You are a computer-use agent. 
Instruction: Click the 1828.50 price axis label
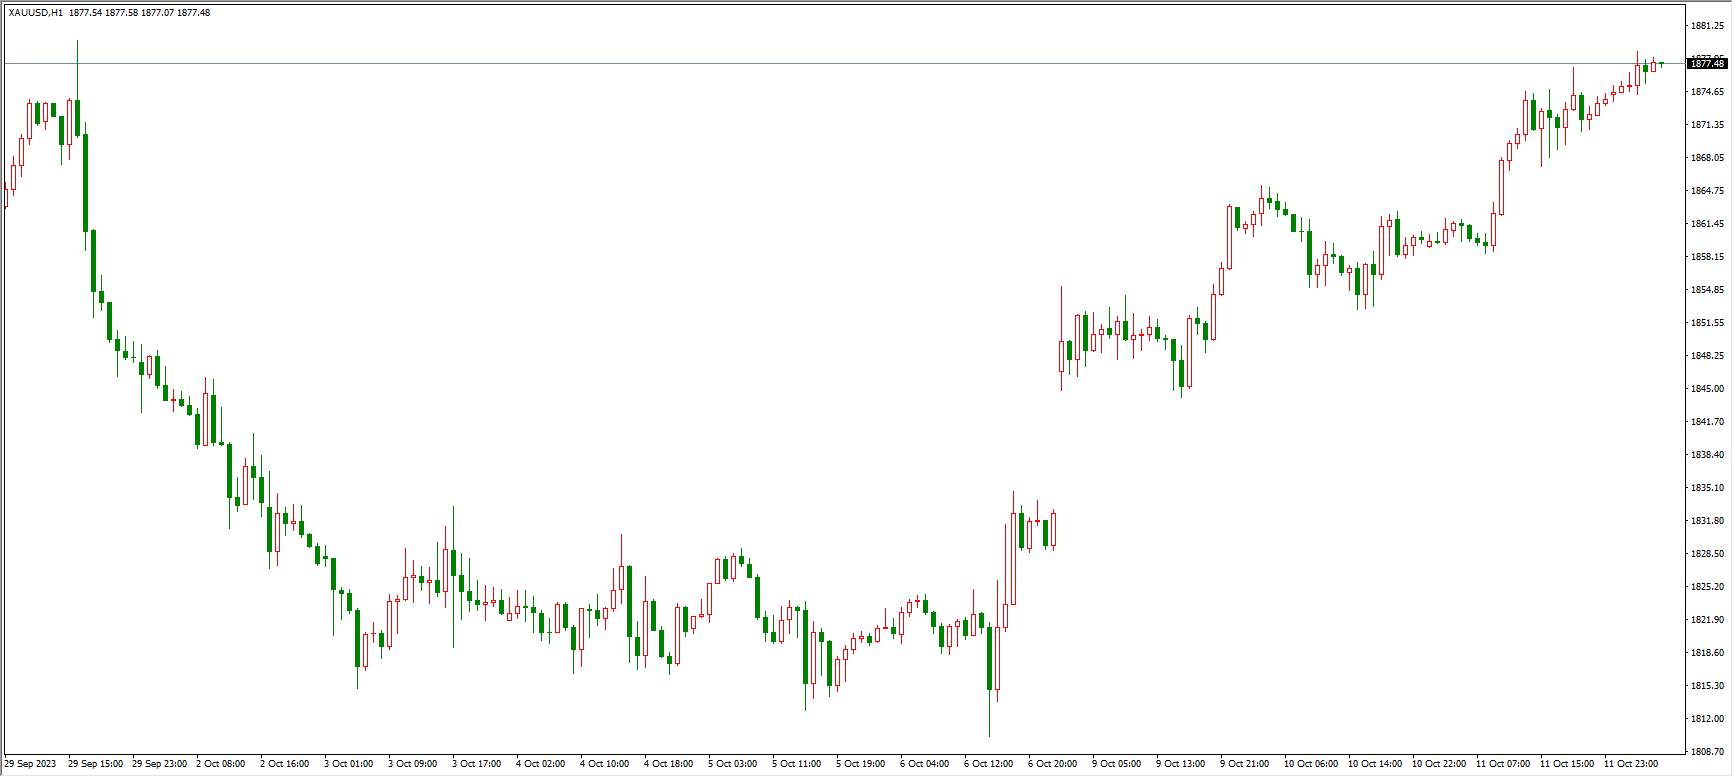click(x=1706, y=554)
